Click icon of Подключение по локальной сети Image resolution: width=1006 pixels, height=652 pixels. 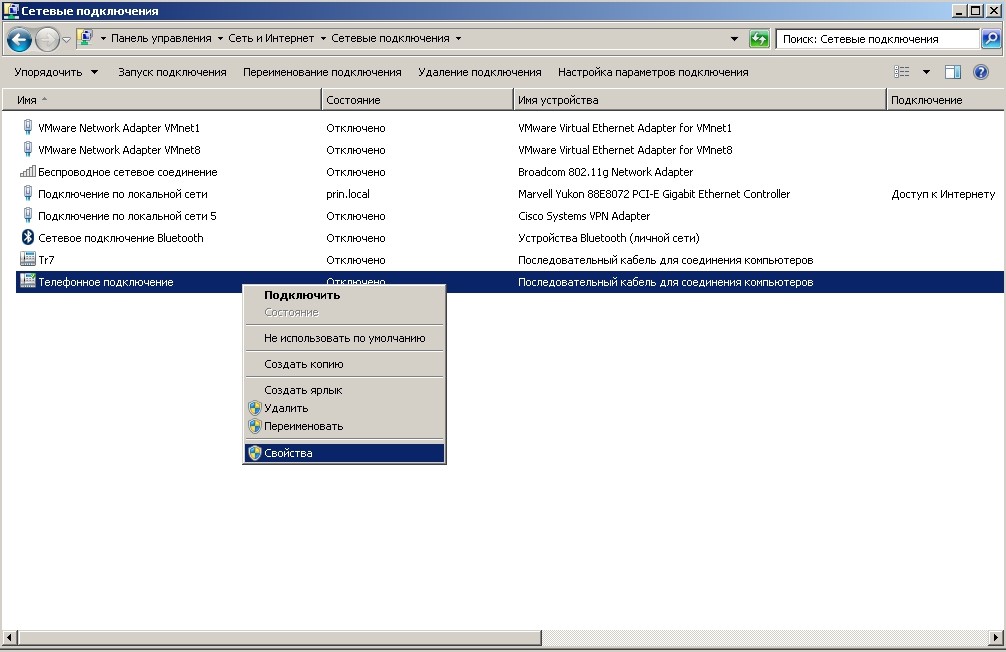tap(28, 193)
